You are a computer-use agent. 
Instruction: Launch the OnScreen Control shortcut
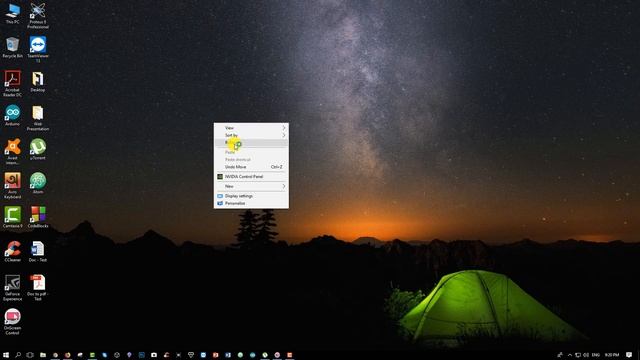(12, 322)
